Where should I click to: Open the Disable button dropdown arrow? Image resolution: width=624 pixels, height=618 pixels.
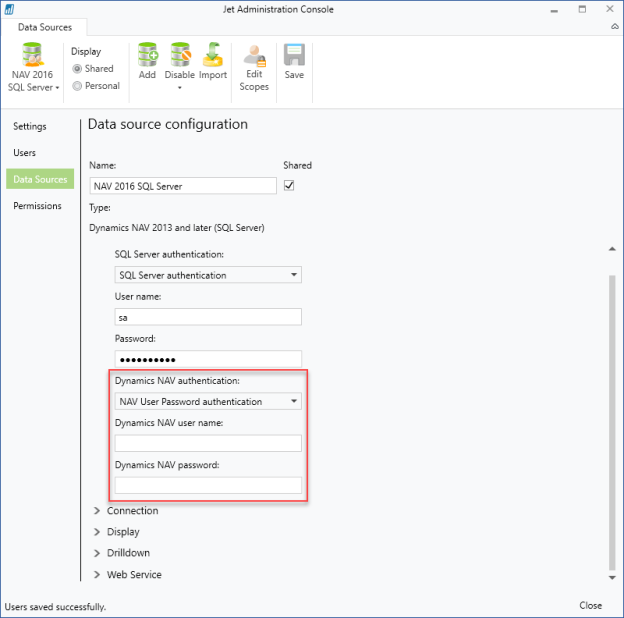(180, 88)
